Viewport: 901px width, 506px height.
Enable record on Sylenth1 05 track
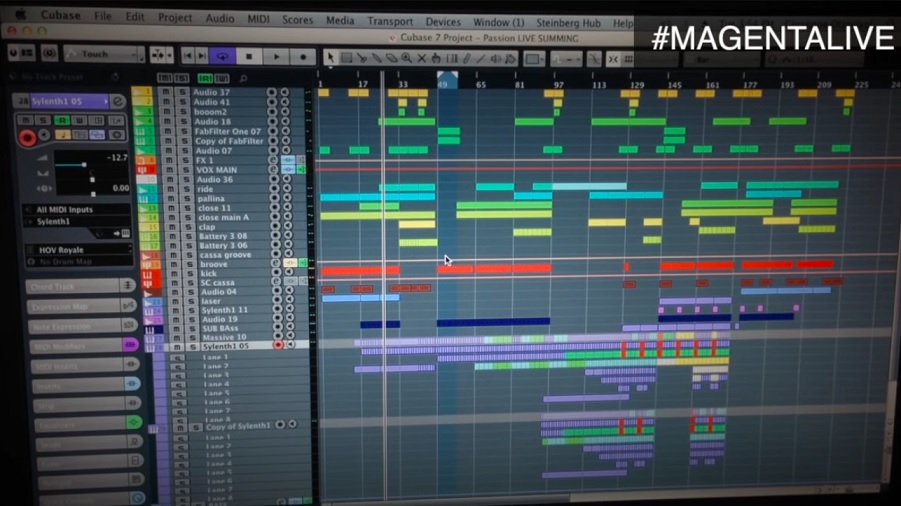pos(278,345)
